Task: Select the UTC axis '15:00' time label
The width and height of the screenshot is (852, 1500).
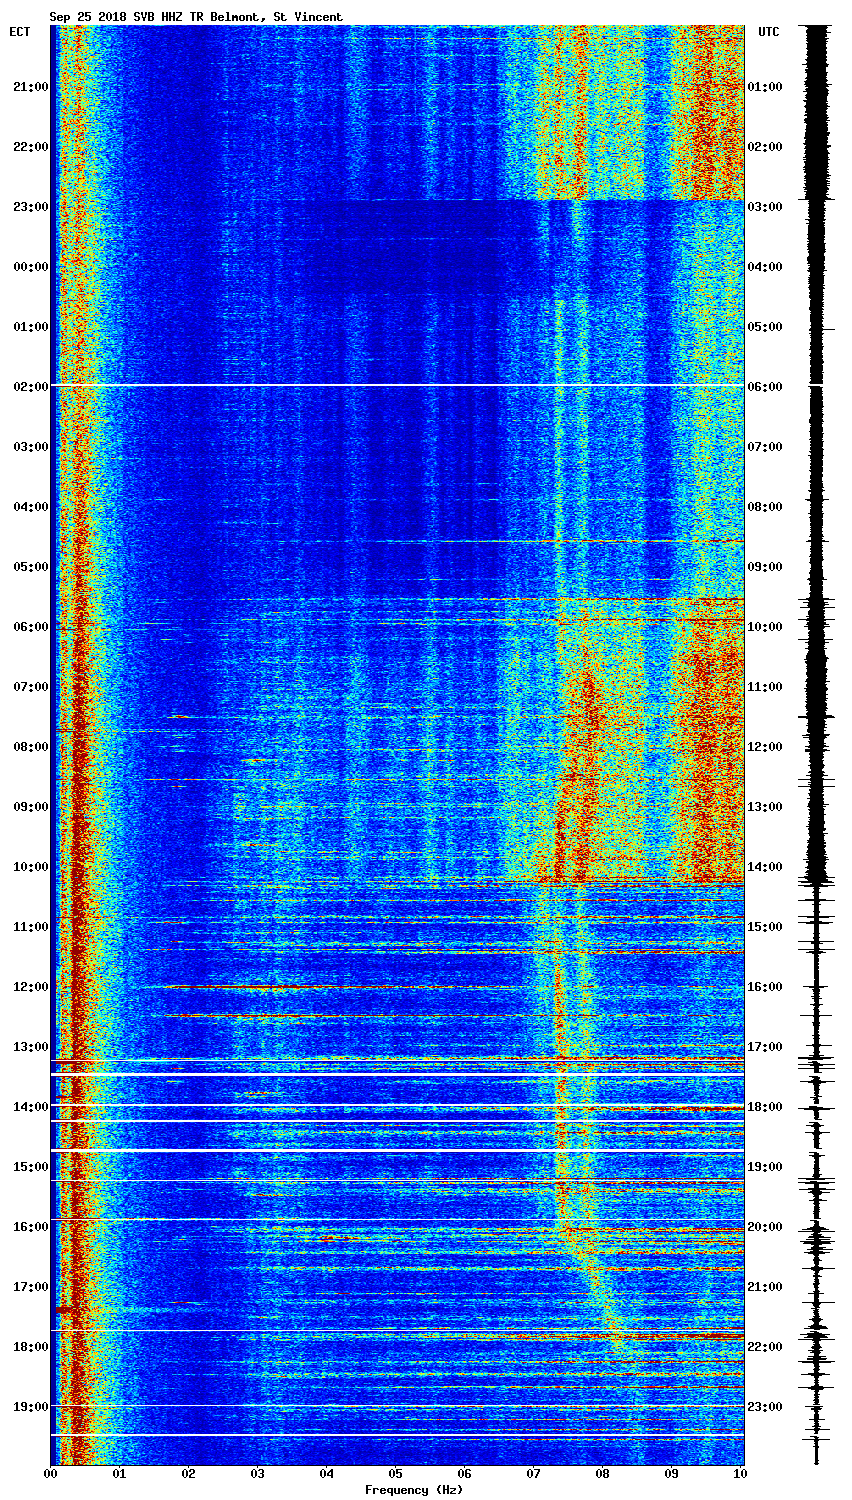Action: (765, 927)
